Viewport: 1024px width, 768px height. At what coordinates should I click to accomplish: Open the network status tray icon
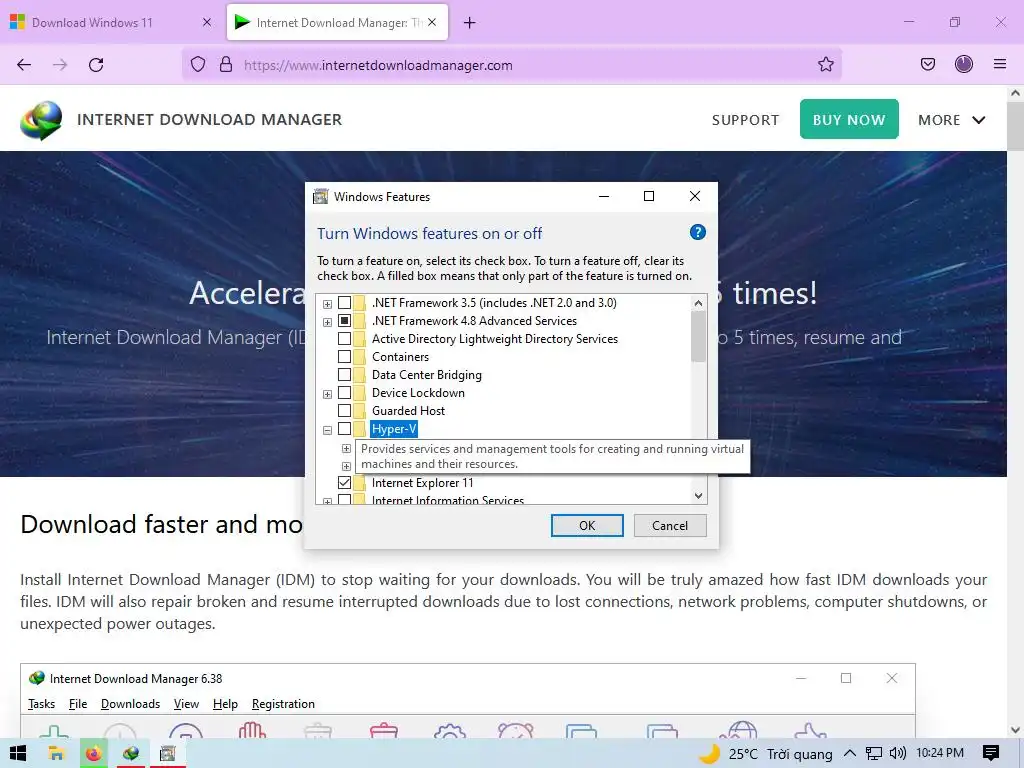click(874, 754)
